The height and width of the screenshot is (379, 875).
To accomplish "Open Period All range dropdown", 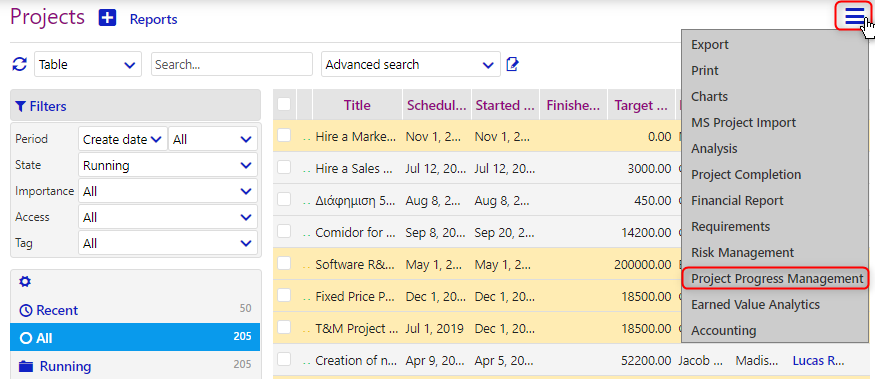I will coord(213,139).
